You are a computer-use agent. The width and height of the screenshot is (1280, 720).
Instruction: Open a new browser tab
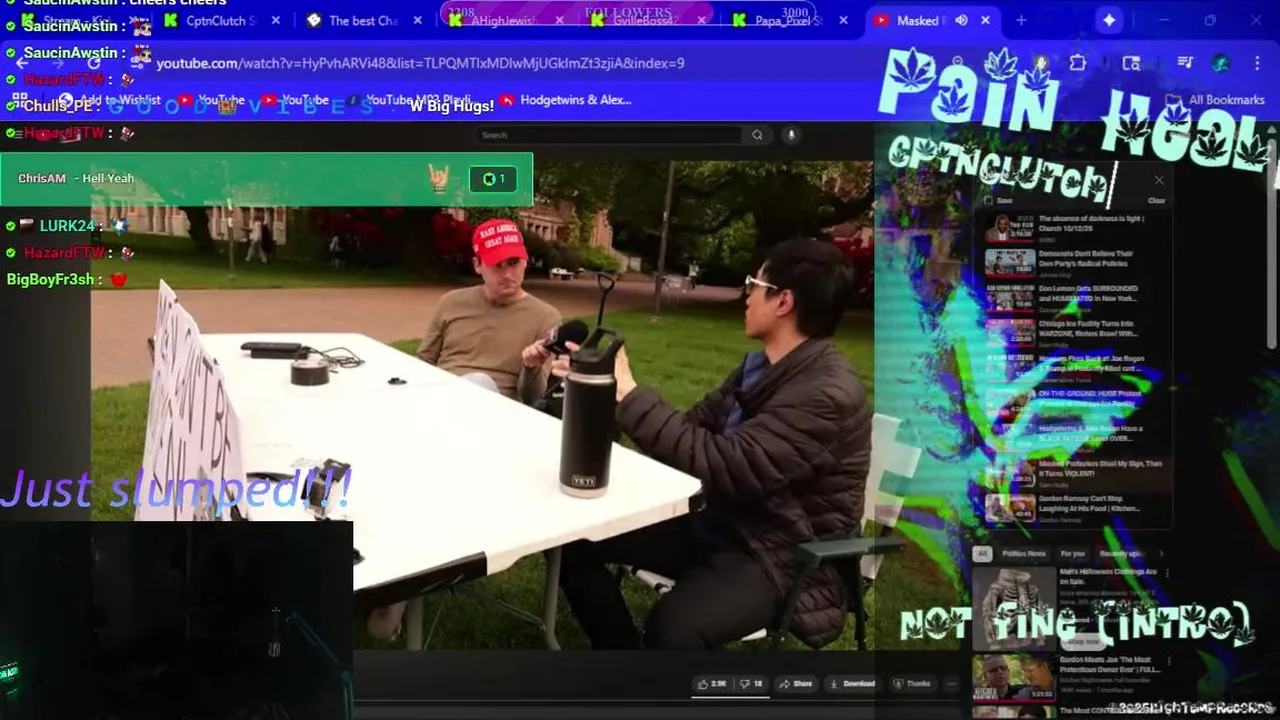(x=1021, y=20)
